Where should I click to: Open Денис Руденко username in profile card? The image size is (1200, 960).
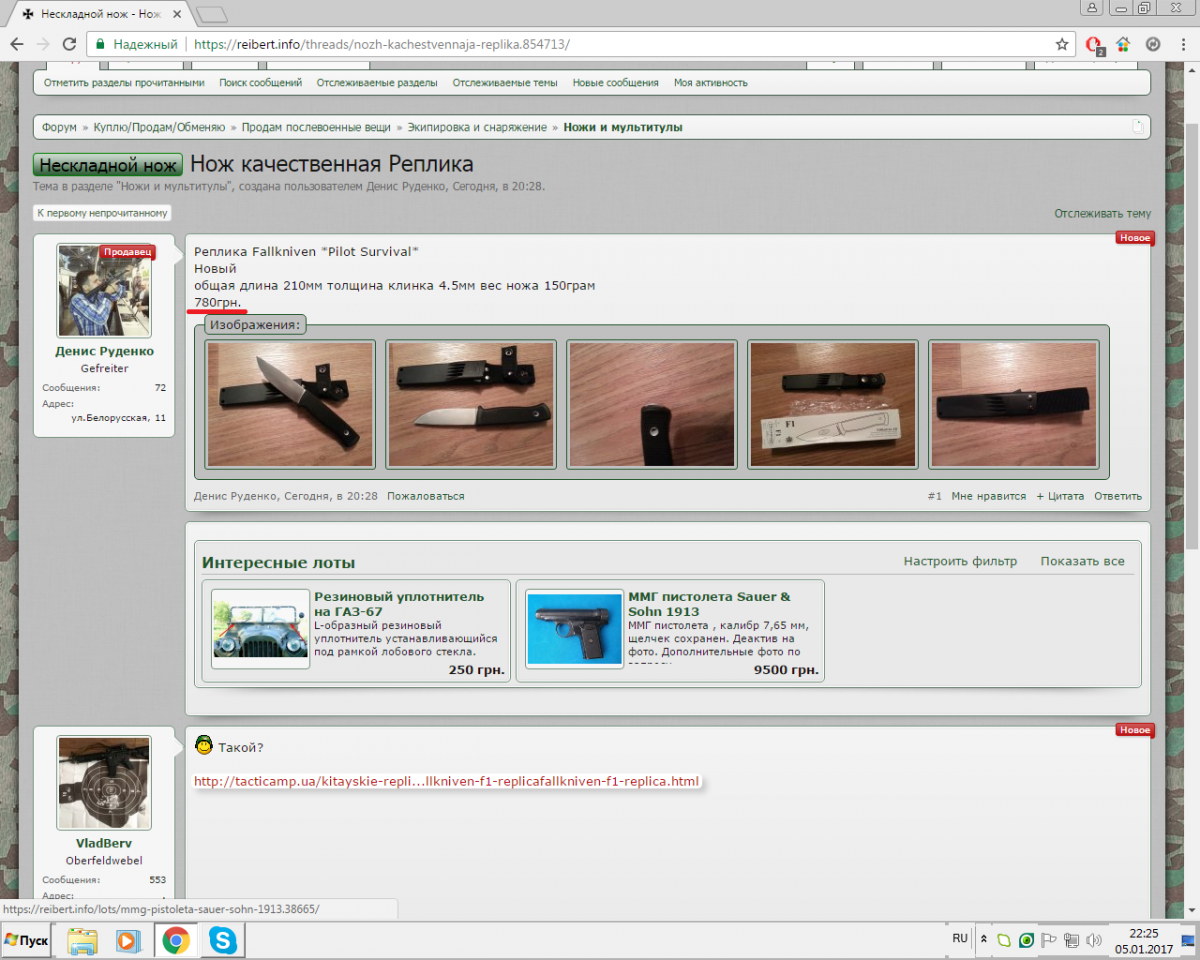104,351
